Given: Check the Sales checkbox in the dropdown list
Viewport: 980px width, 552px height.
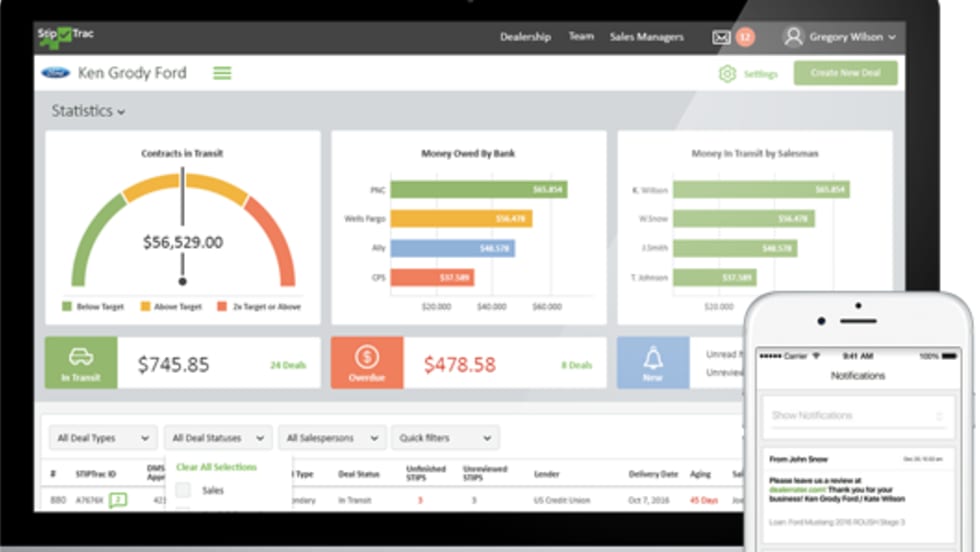Looking at the screenshot, I should (183, 490).
